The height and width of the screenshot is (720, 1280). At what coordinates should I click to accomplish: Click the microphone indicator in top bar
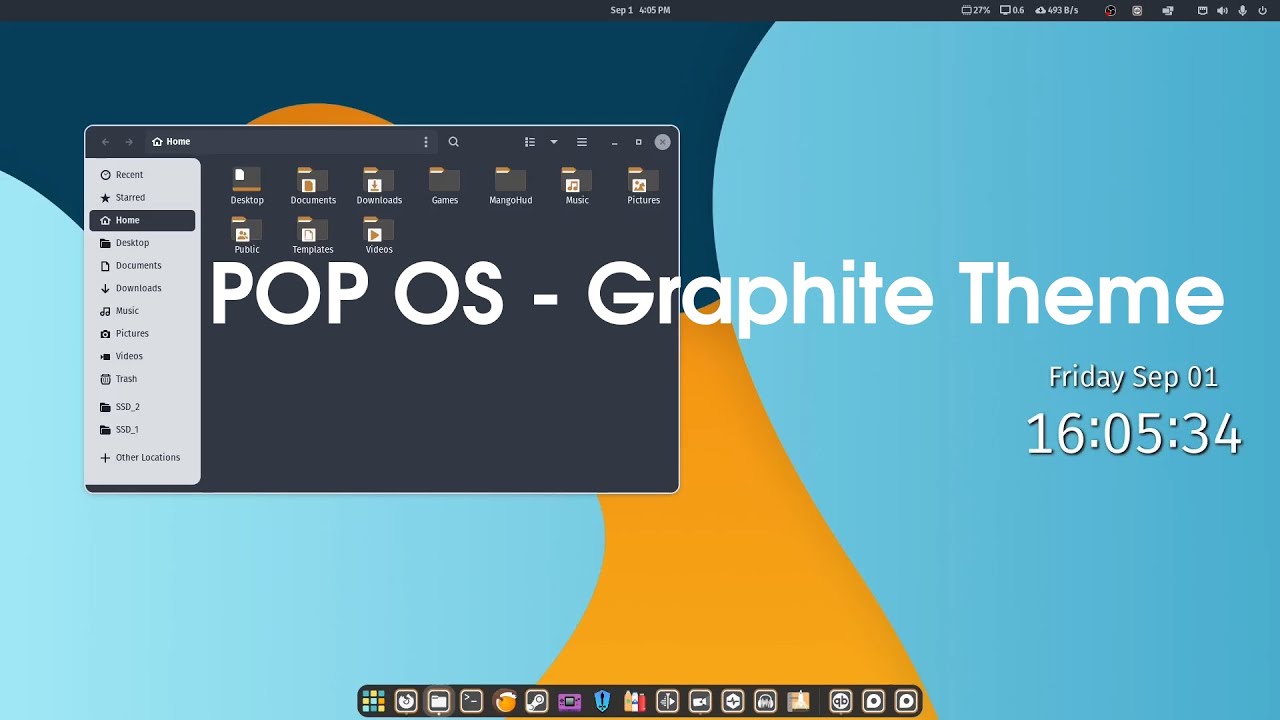click(1243, 10)
